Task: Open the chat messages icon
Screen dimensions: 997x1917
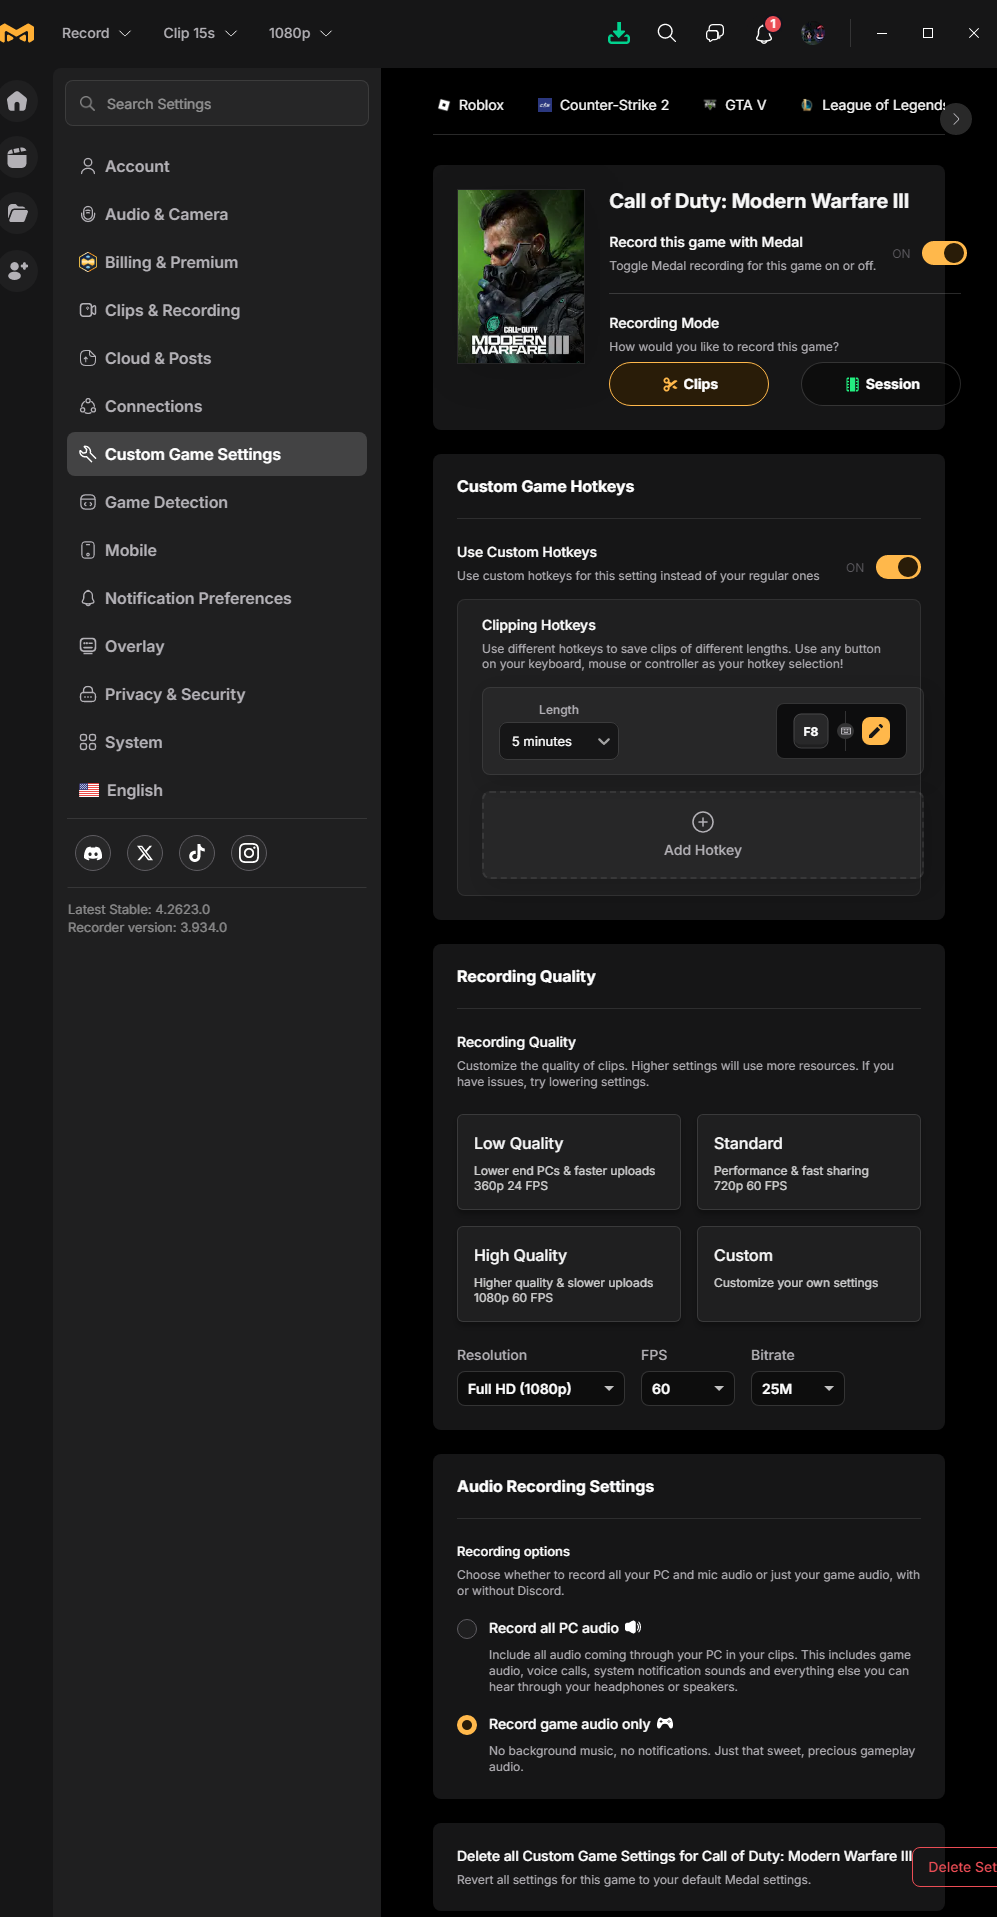Action: coord(715,33)
